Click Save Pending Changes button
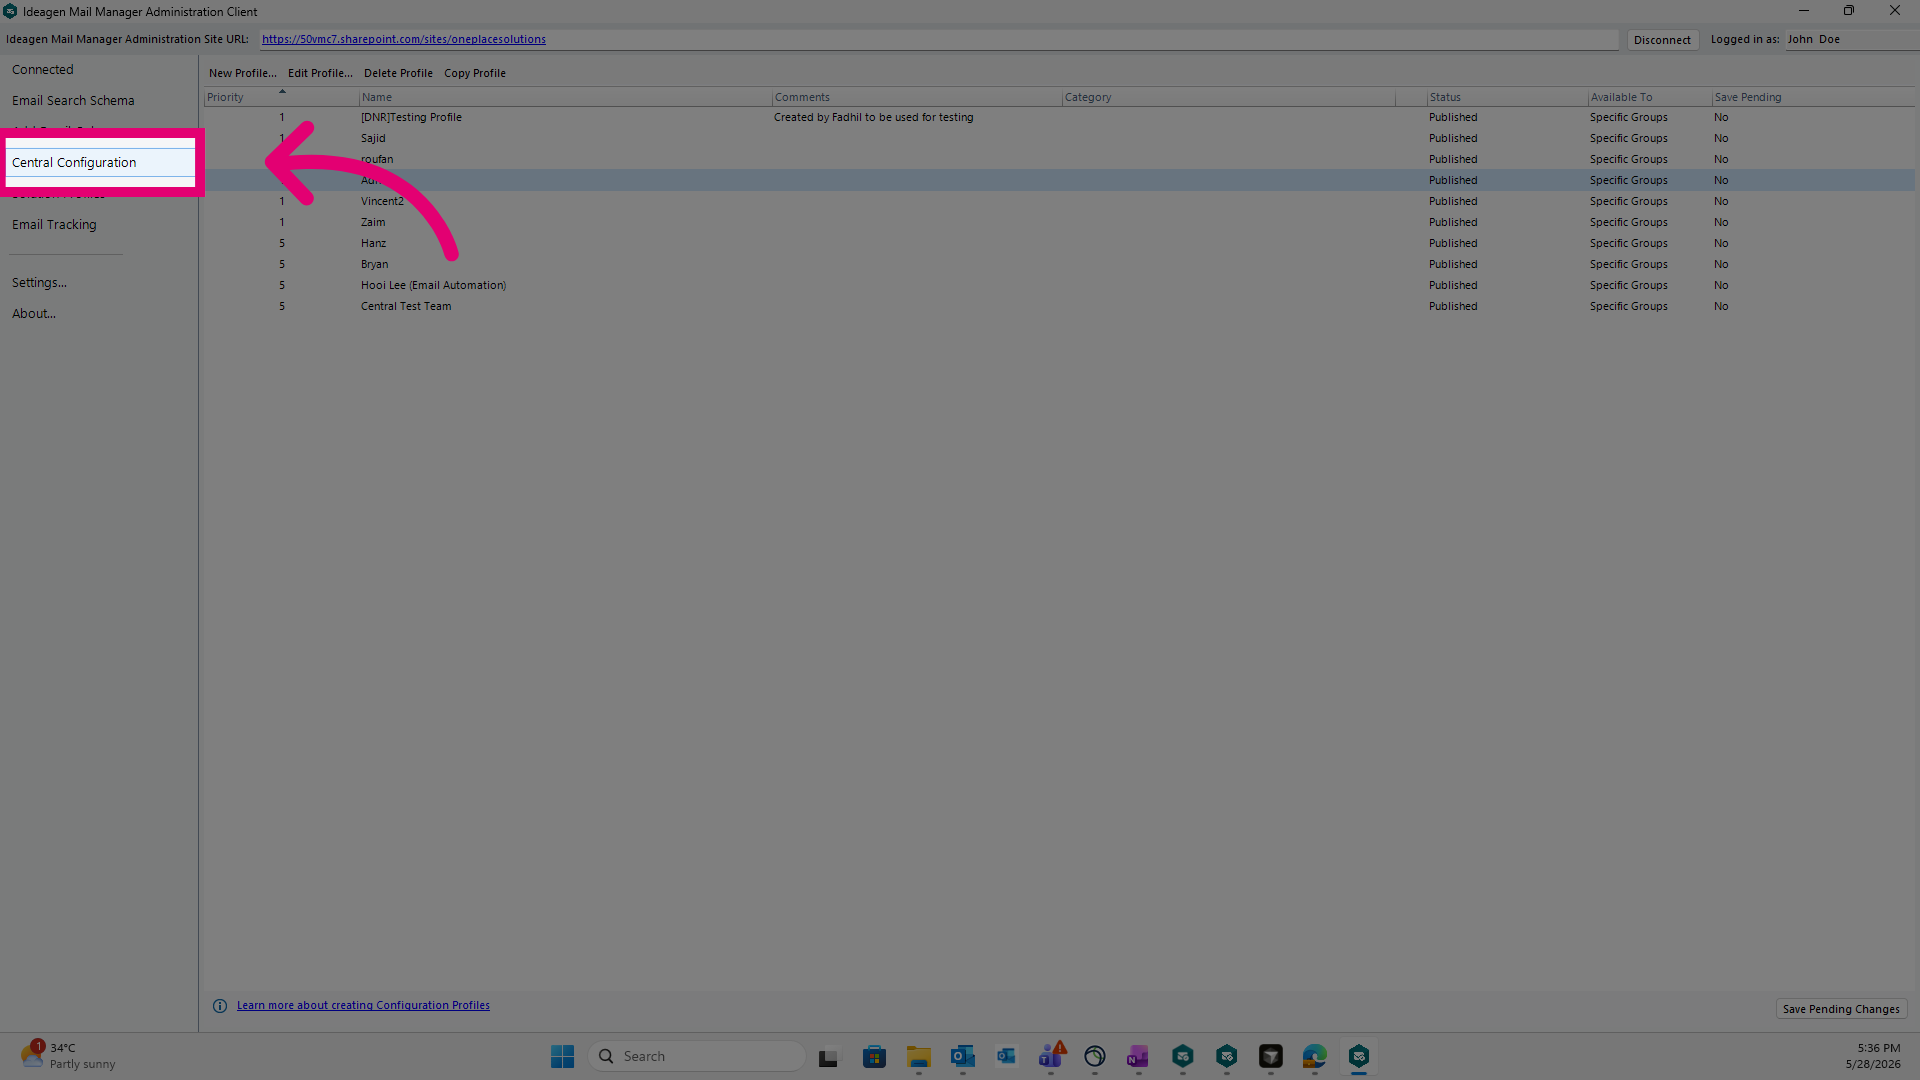The image size is (1920, 1080). (x=1841, y=1009)
